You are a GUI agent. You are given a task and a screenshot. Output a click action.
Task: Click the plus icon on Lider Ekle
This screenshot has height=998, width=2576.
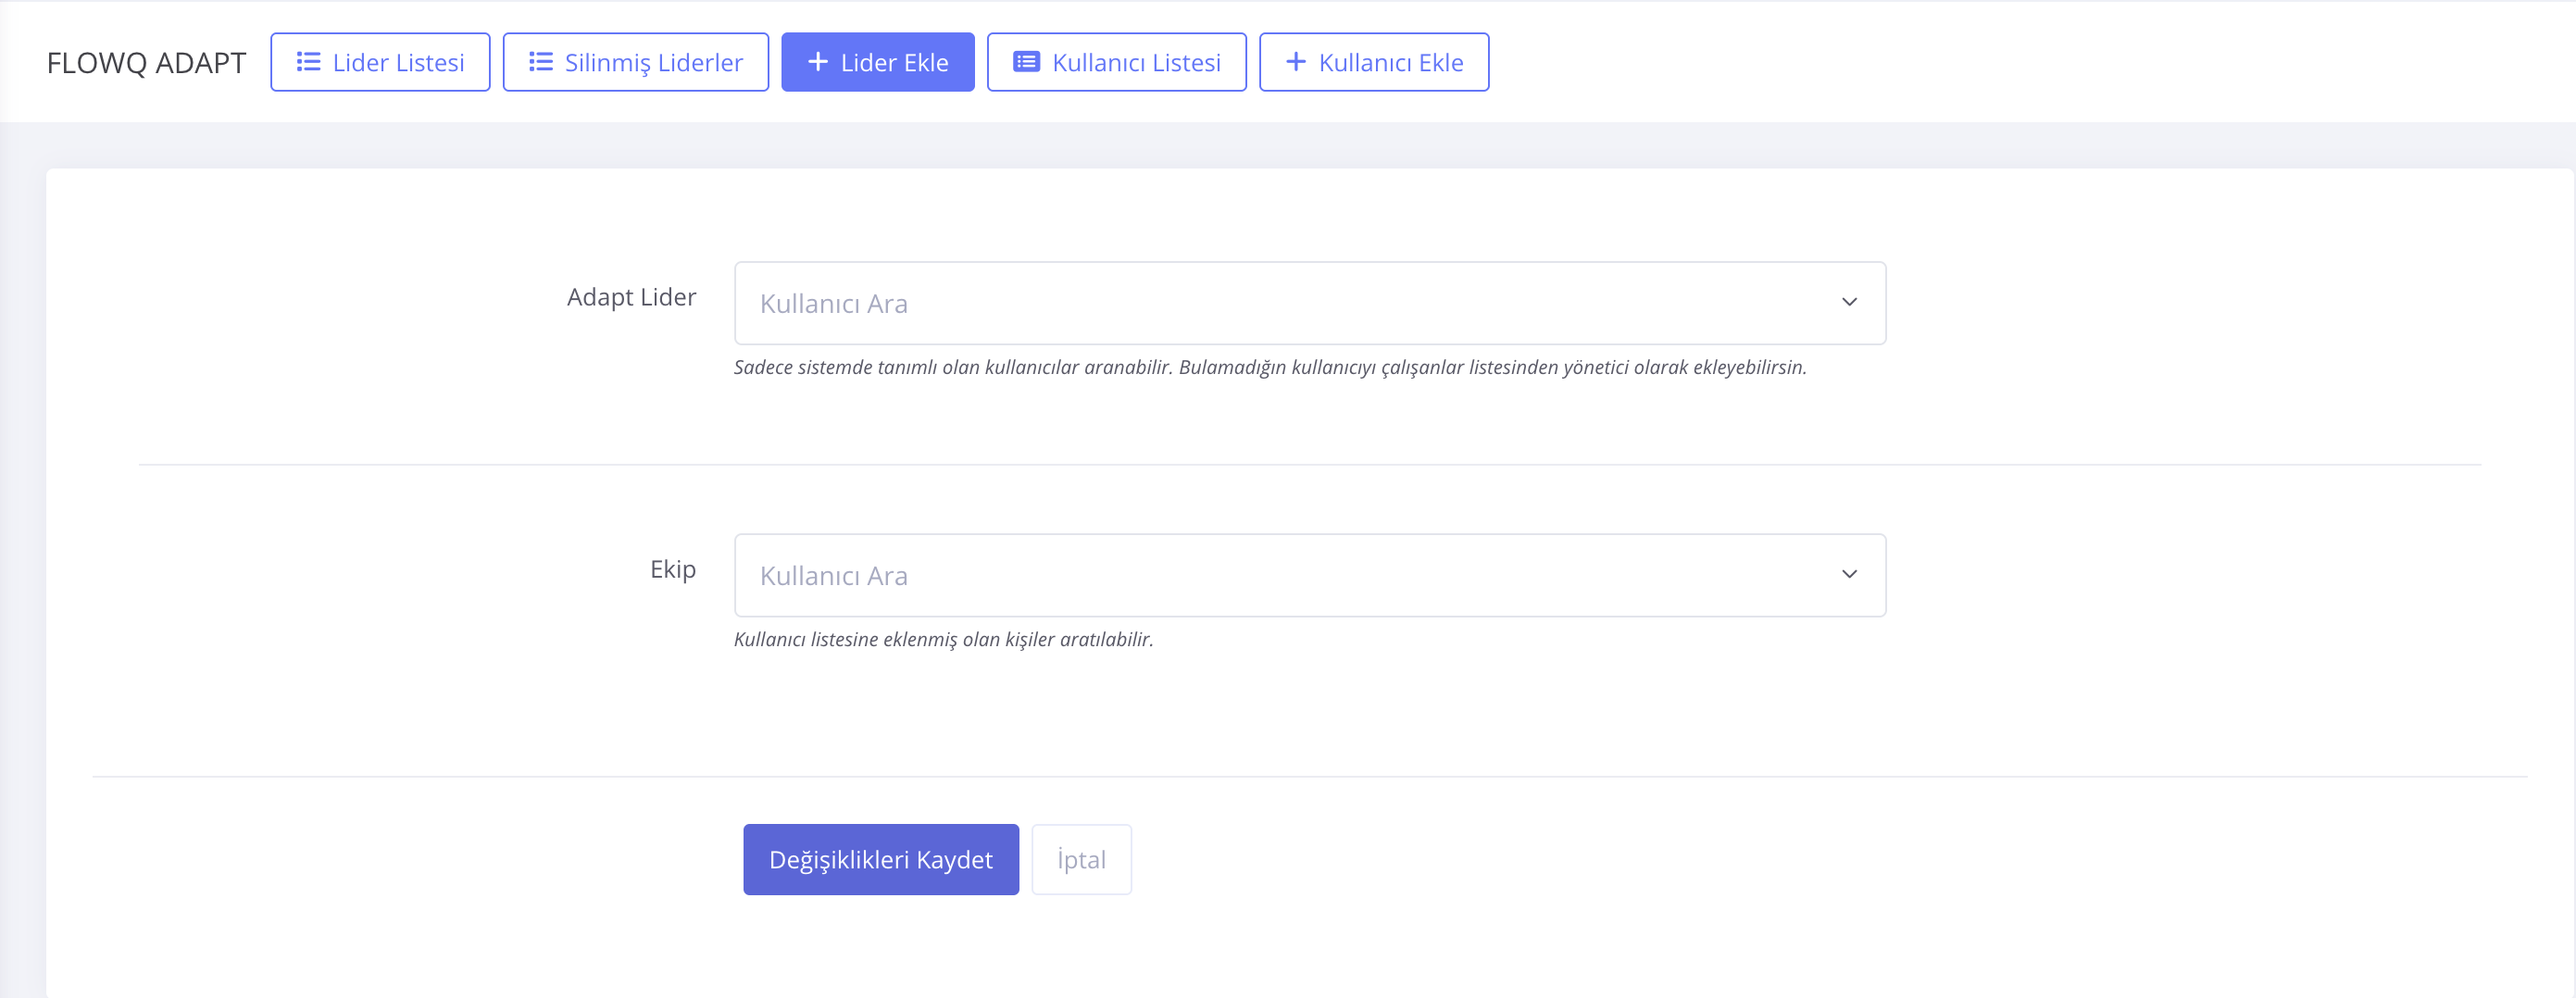click(817, 62)
